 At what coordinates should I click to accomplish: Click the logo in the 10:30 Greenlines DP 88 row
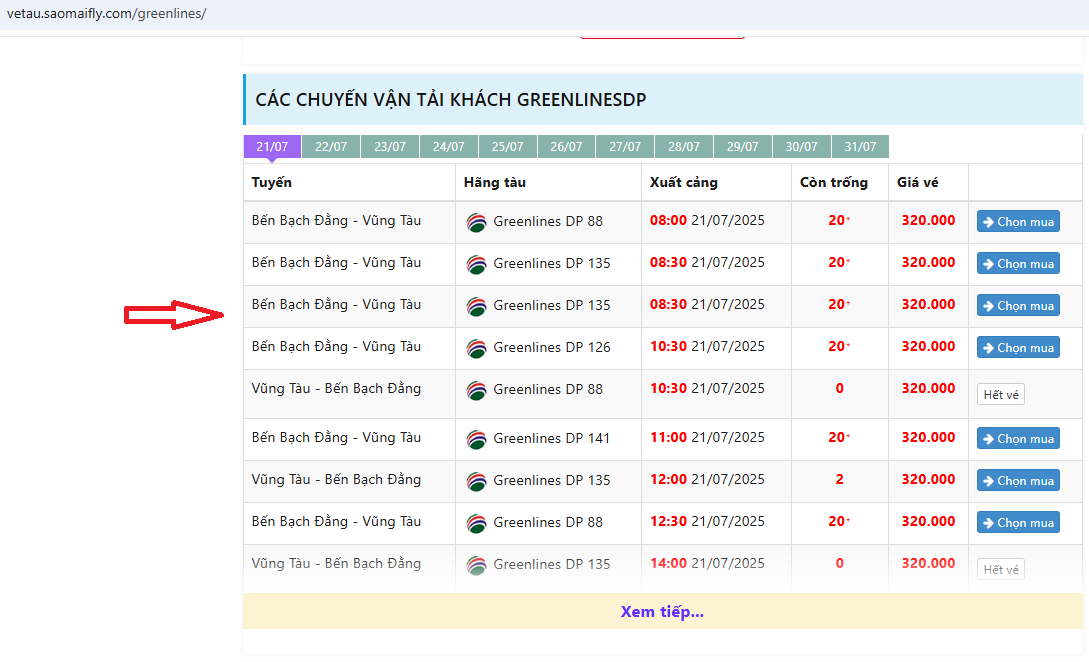[476, 390]
